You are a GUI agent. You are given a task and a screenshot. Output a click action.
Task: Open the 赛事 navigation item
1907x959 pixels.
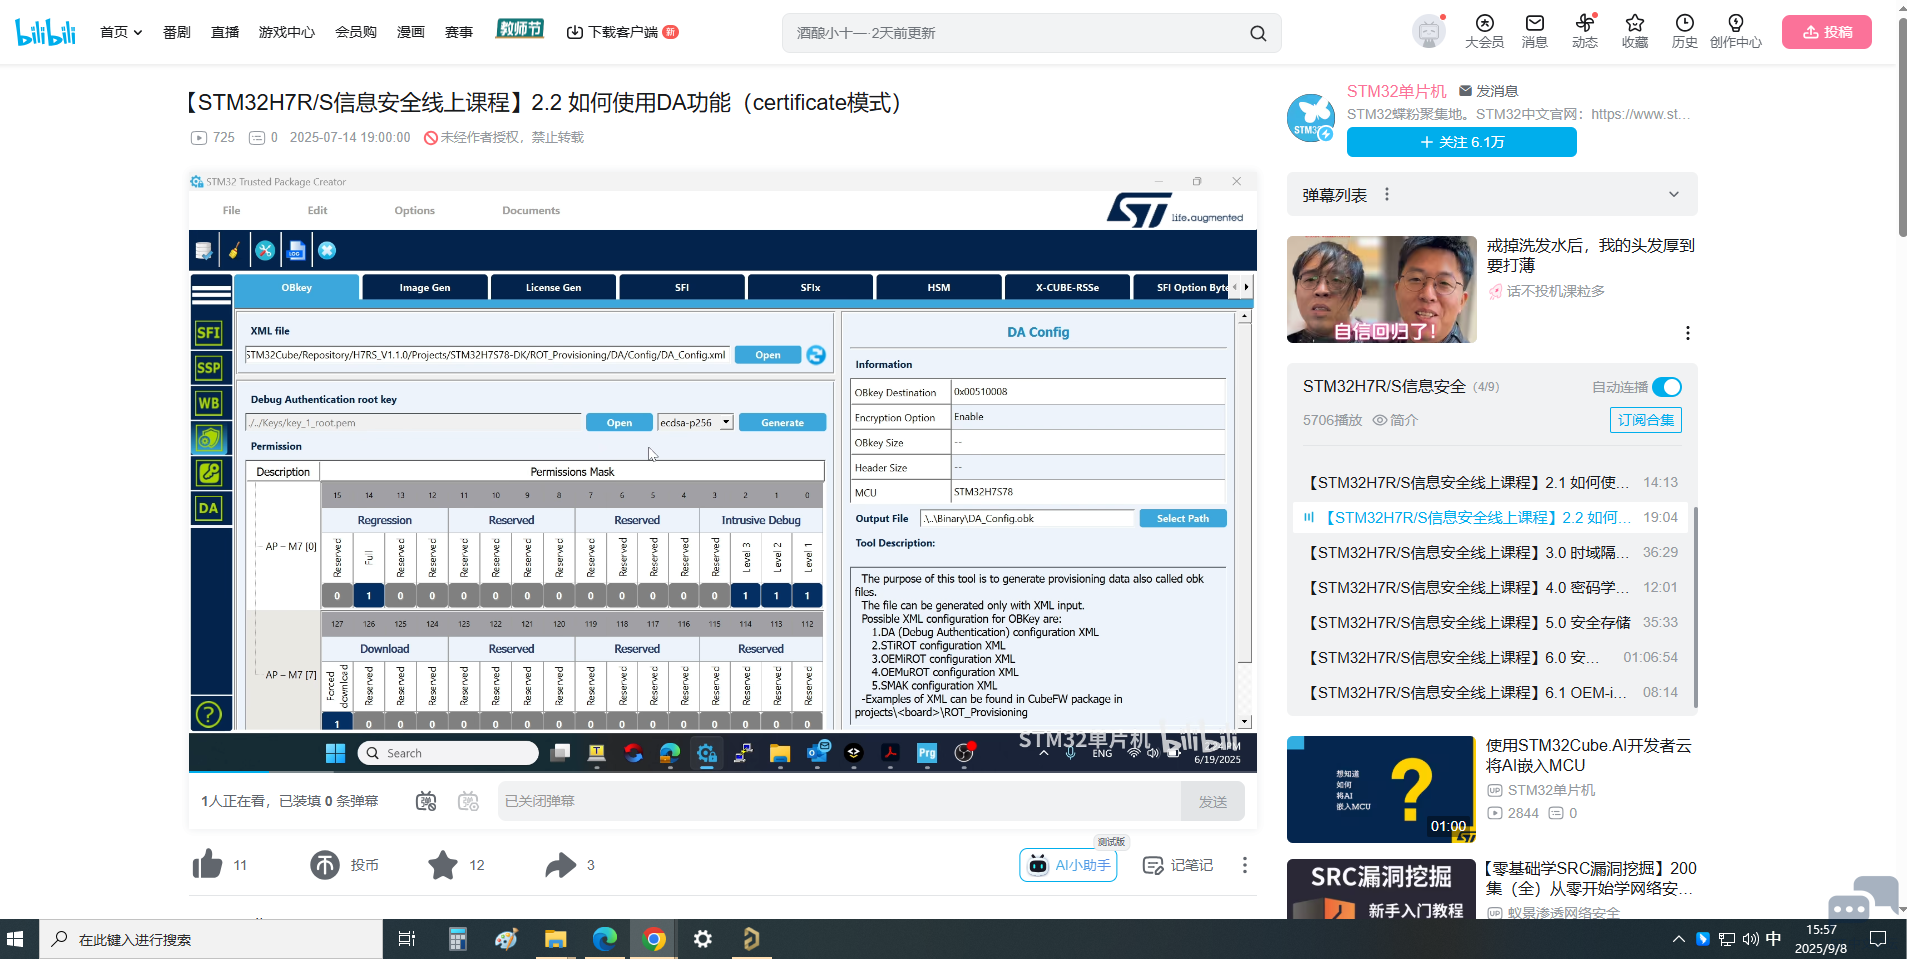459,32
